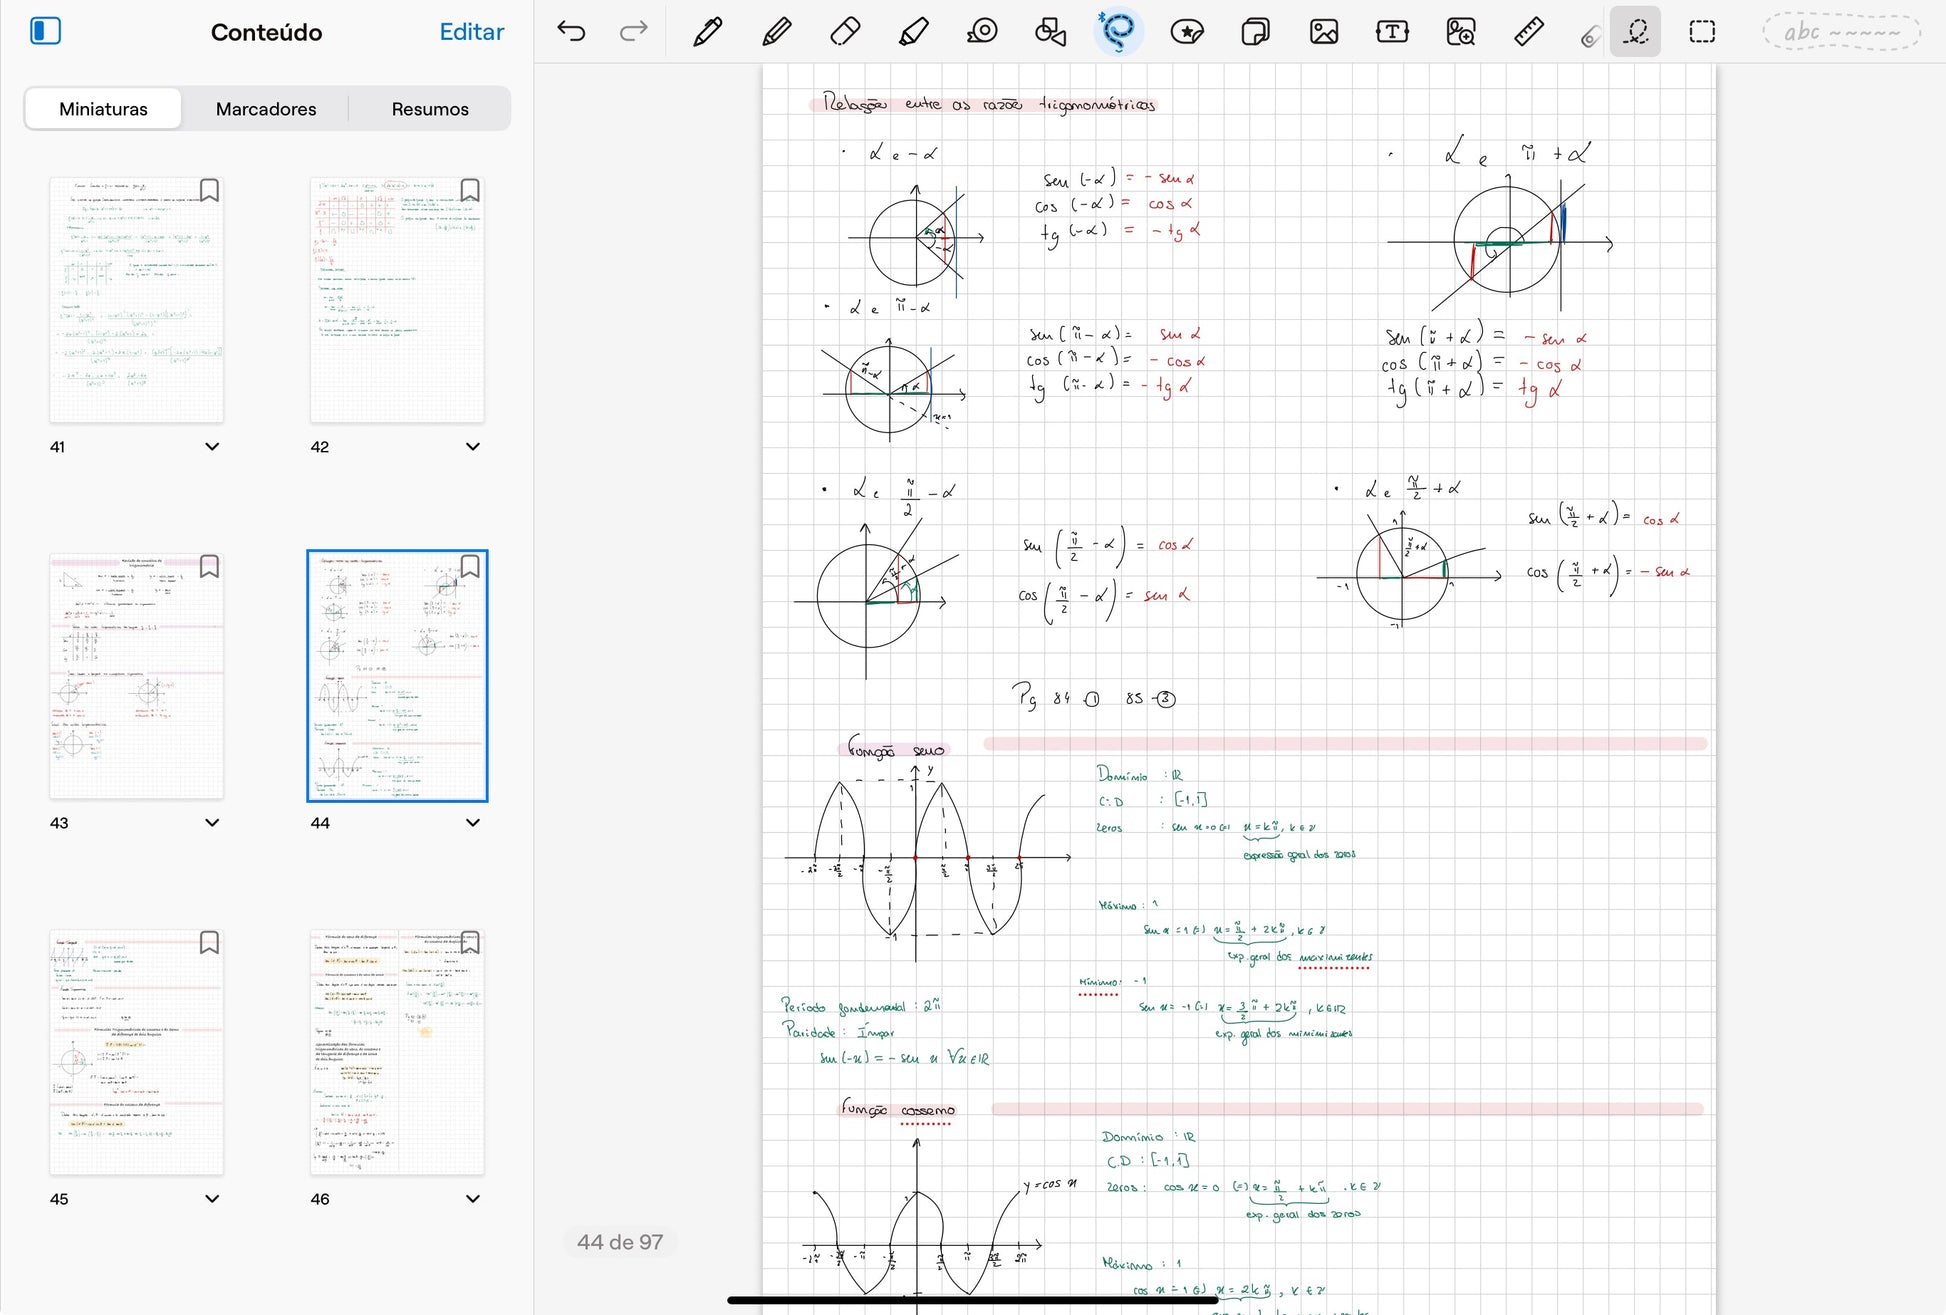Screen dimensions: 1946x1315
Task: Collapse the sidebar panel
Action: point(46,32)
